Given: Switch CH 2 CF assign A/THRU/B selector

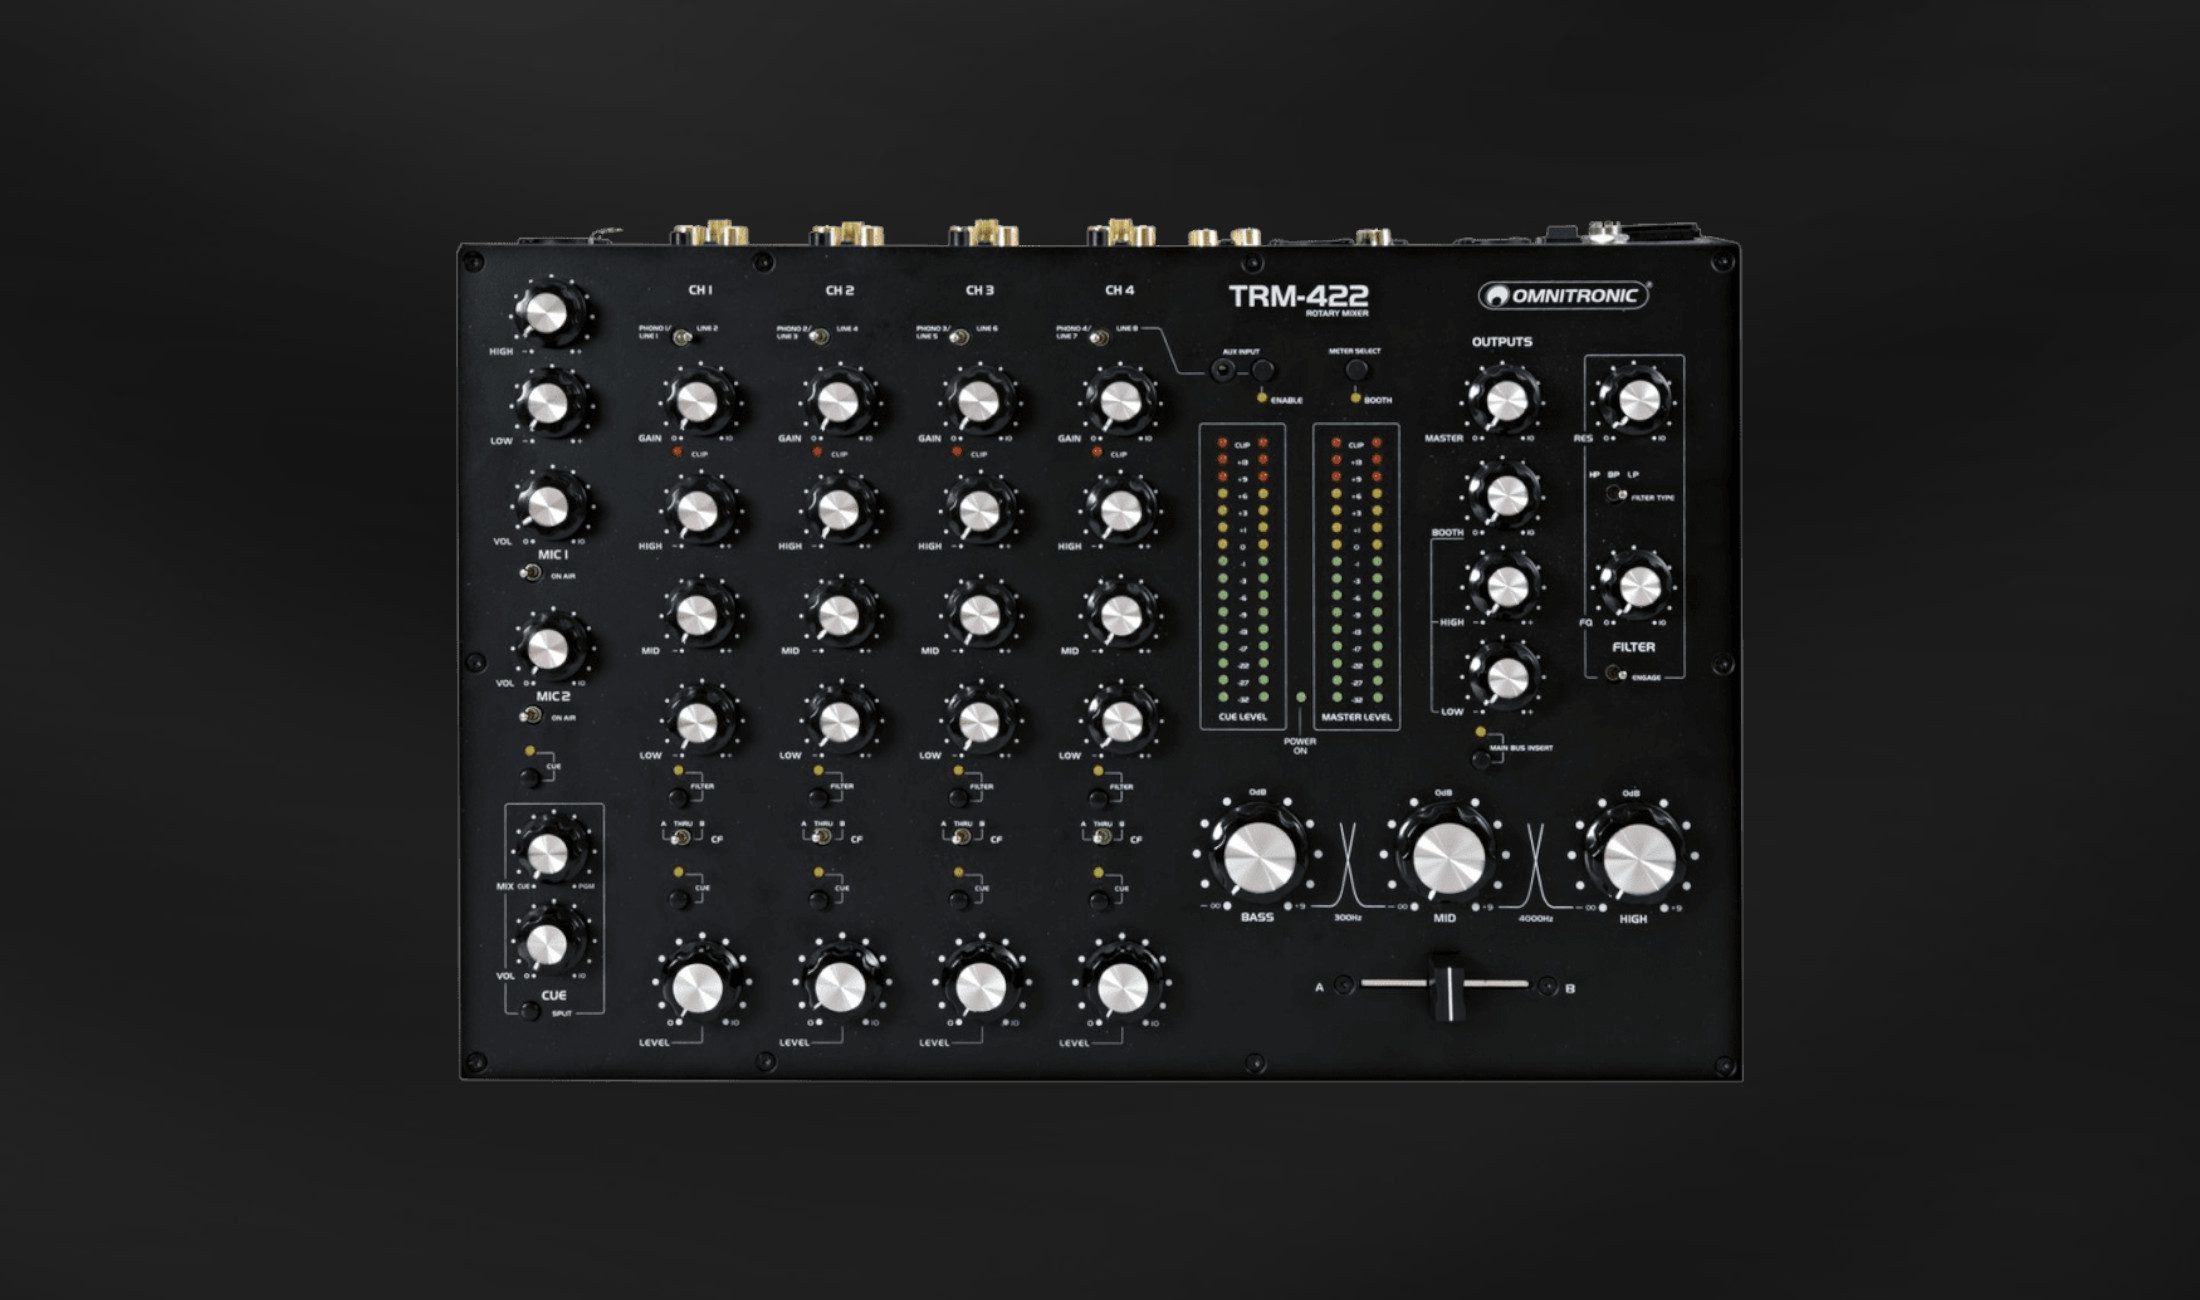Looking at the screenshot, I should 822,837.
